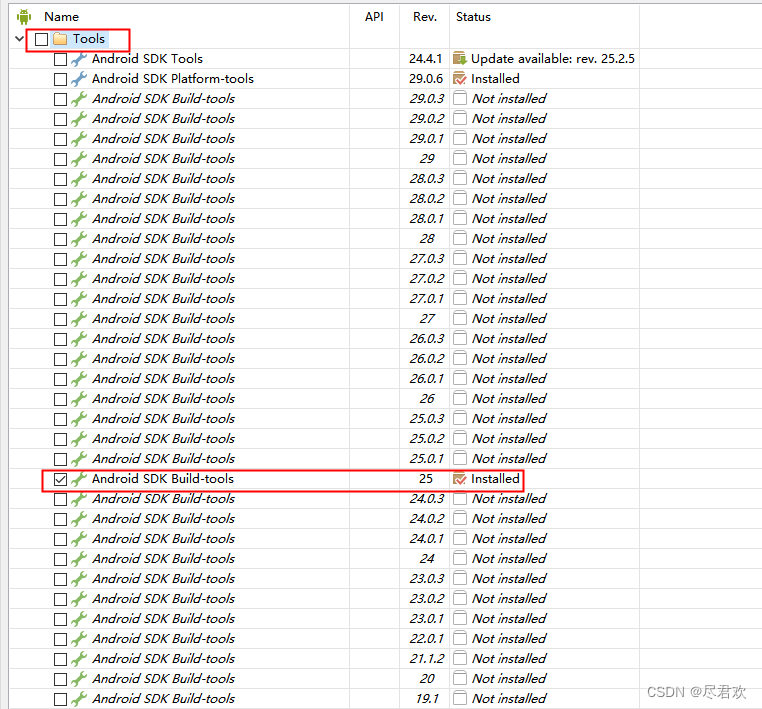Check Build-tools 23.0.1 checkbox
762x709 pixels.
pos(60,619)
